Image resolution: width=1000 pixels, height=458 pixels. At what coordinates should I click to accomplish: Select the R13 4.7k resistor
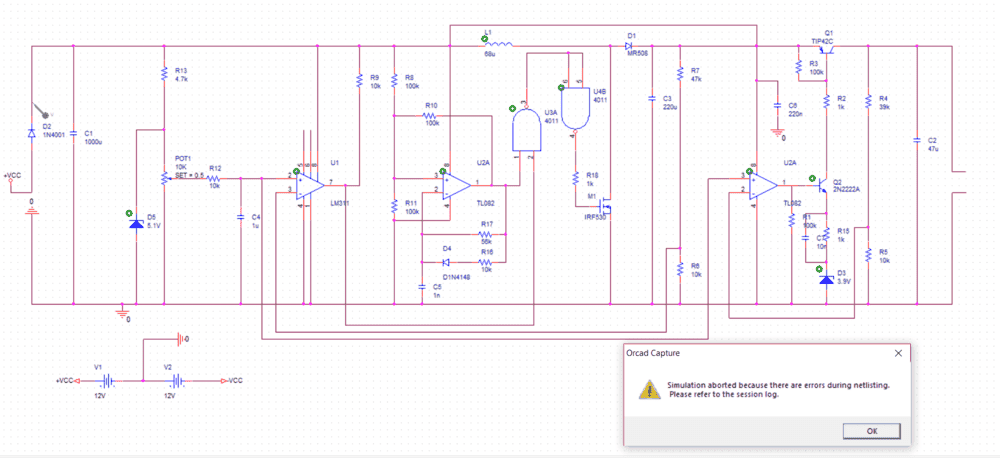click(164, 75)
